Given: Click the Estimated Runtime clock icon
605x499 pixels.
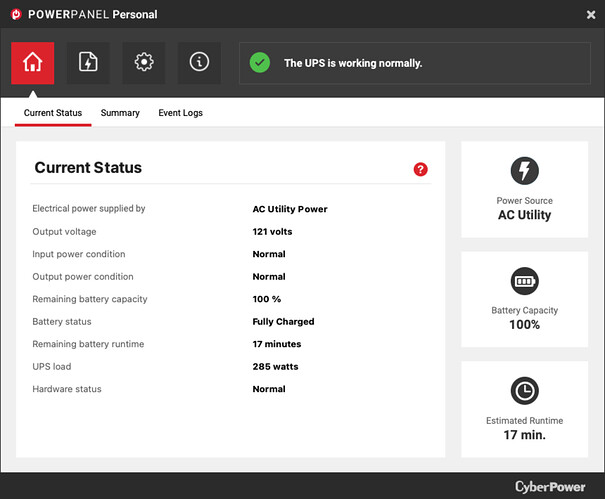Looking at the screenshot, I should coord(524,391).
